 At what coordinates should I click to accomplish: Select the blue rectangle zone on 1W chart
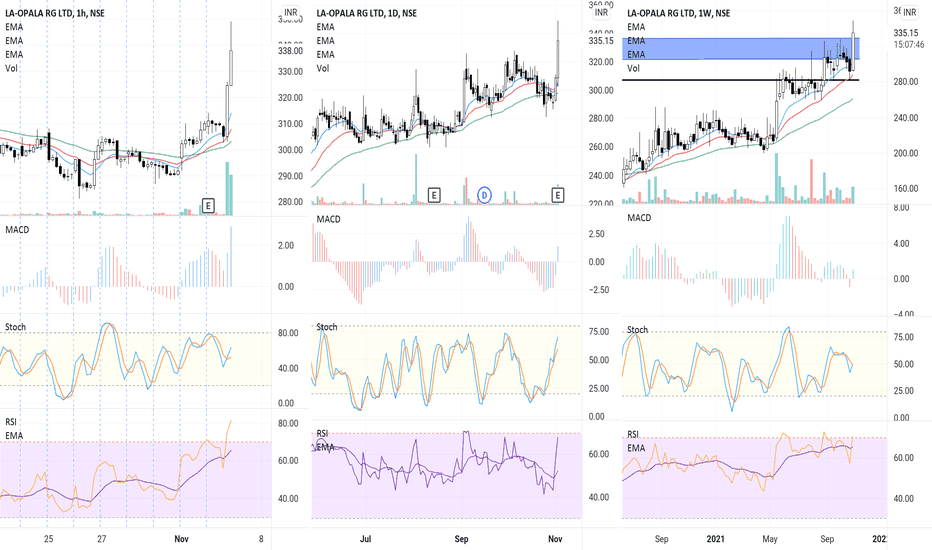point(741,49)
